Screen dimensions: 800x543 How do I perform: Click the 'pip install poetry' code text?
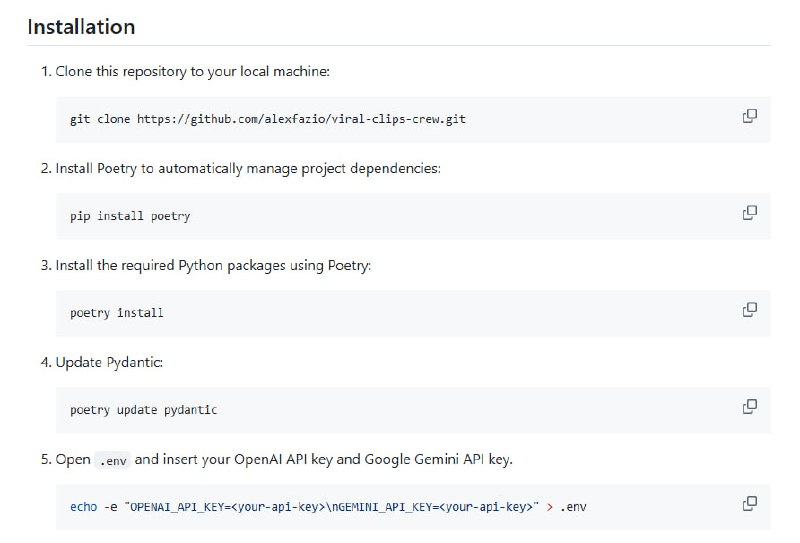pyautogui.click(x=130, y=216)
